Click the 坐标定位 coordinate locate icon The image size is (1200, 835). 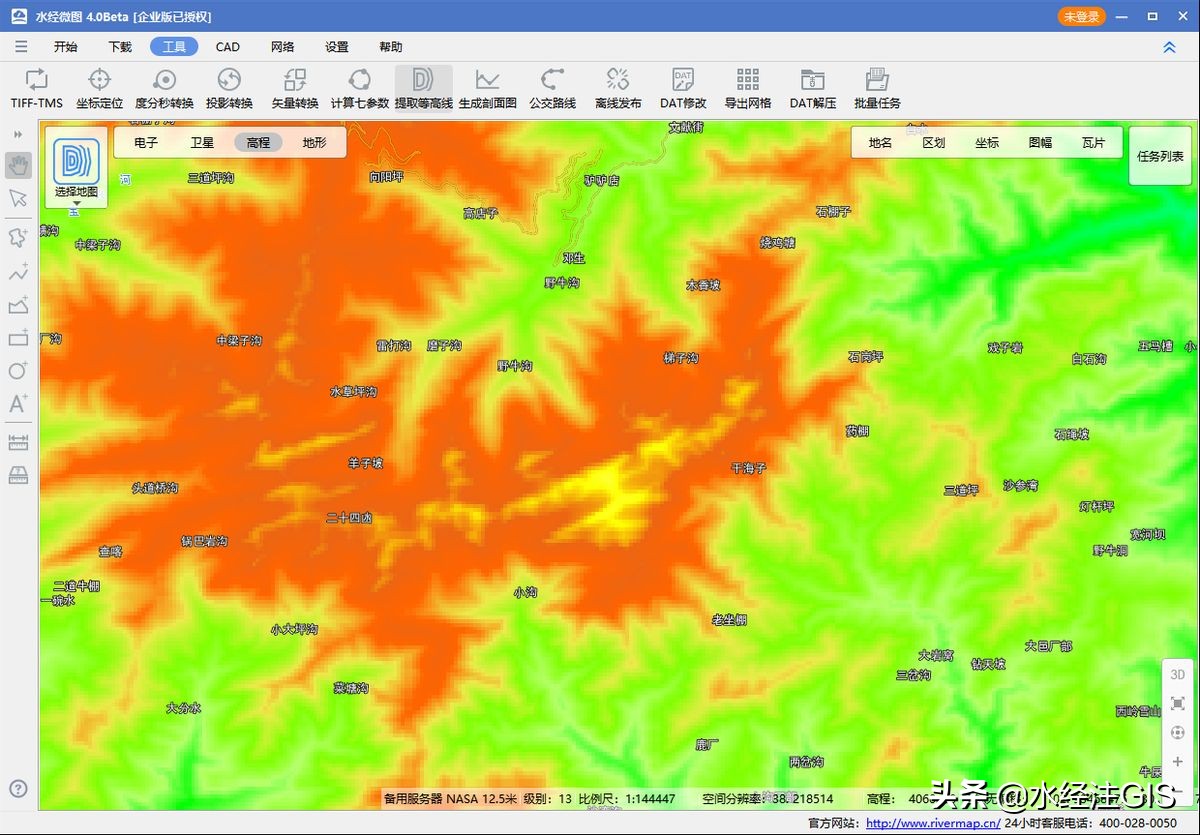point(99,88)
